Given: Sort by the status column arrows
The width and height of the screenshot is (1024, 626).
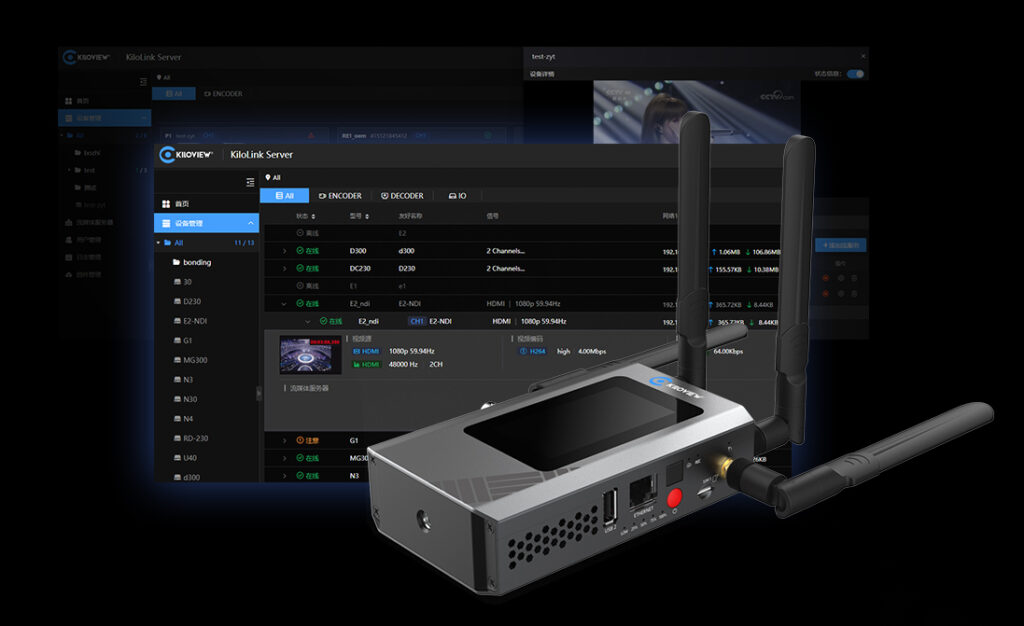Looking at the screenshot, I should 313,216.
